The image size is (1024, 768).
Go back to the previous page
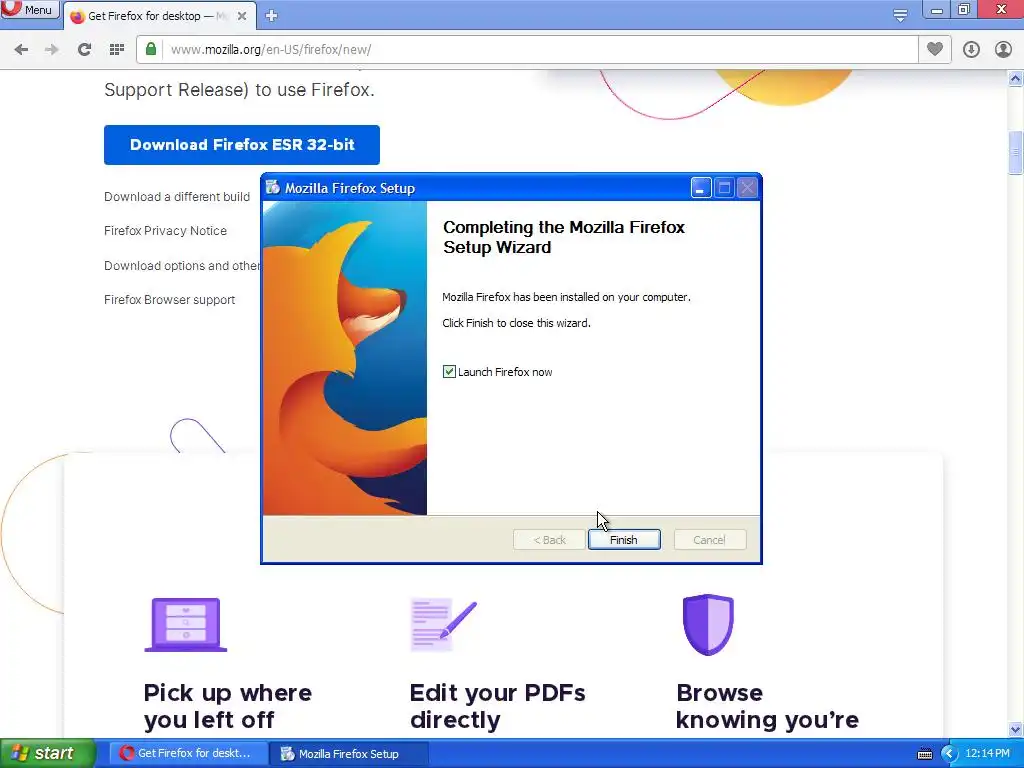(21, 50)
